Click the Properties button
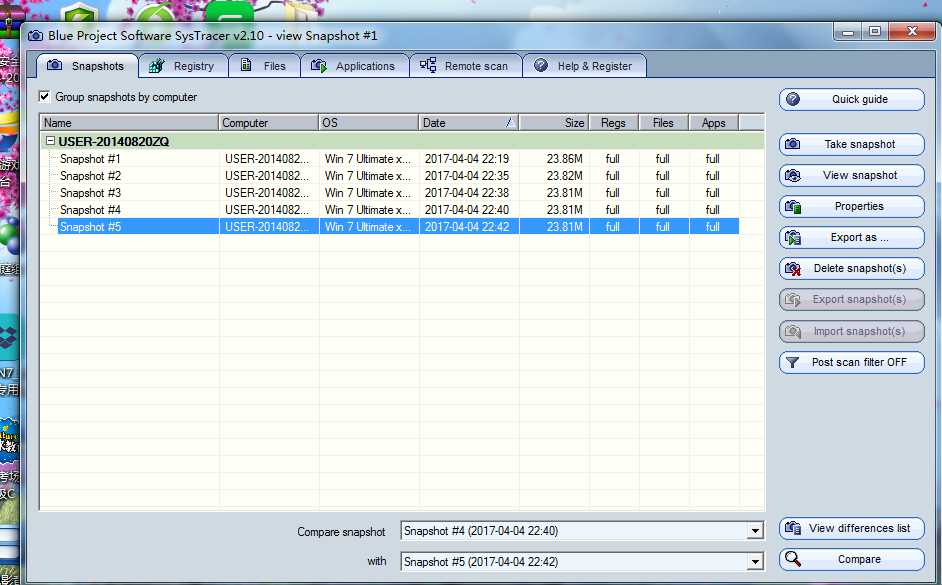The image size is (942, 585). [852, 207]
